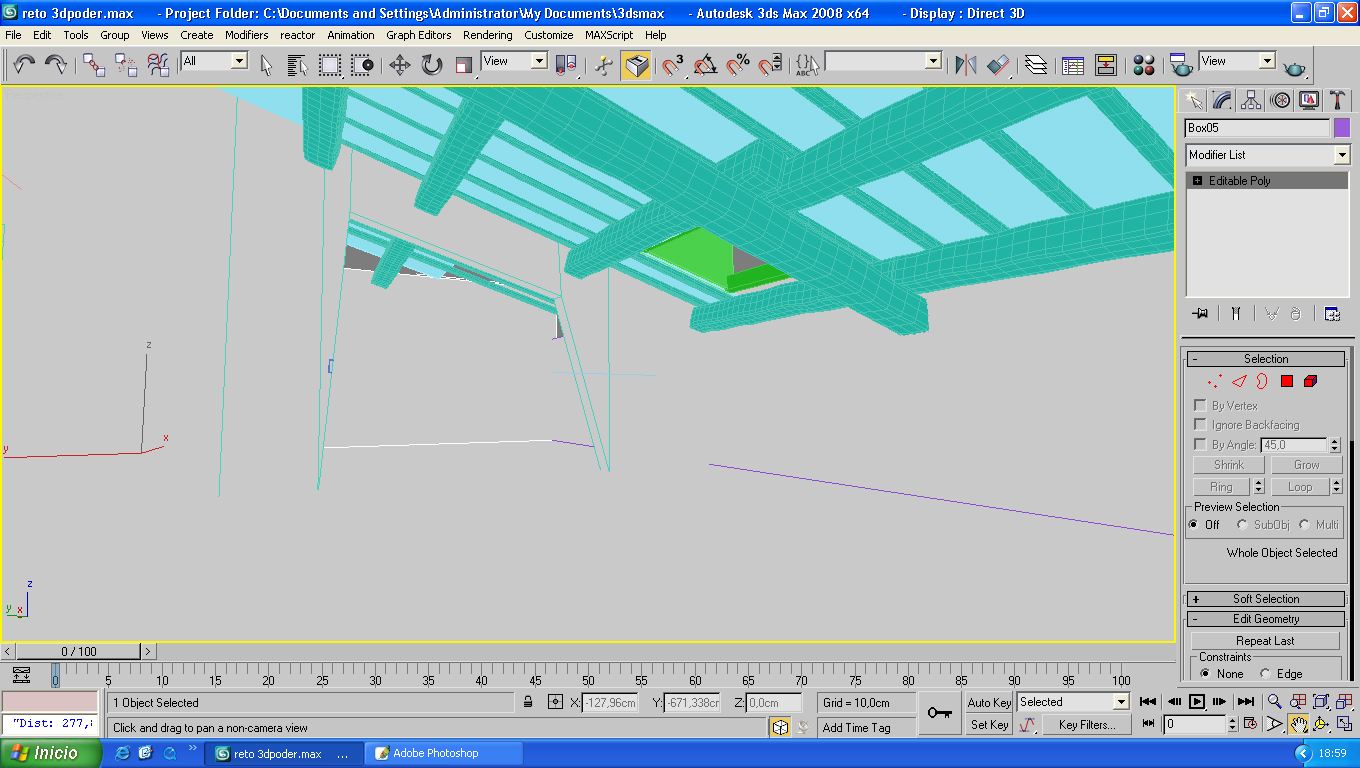Open the reference coordinate system View dropdown

(539, 61)
